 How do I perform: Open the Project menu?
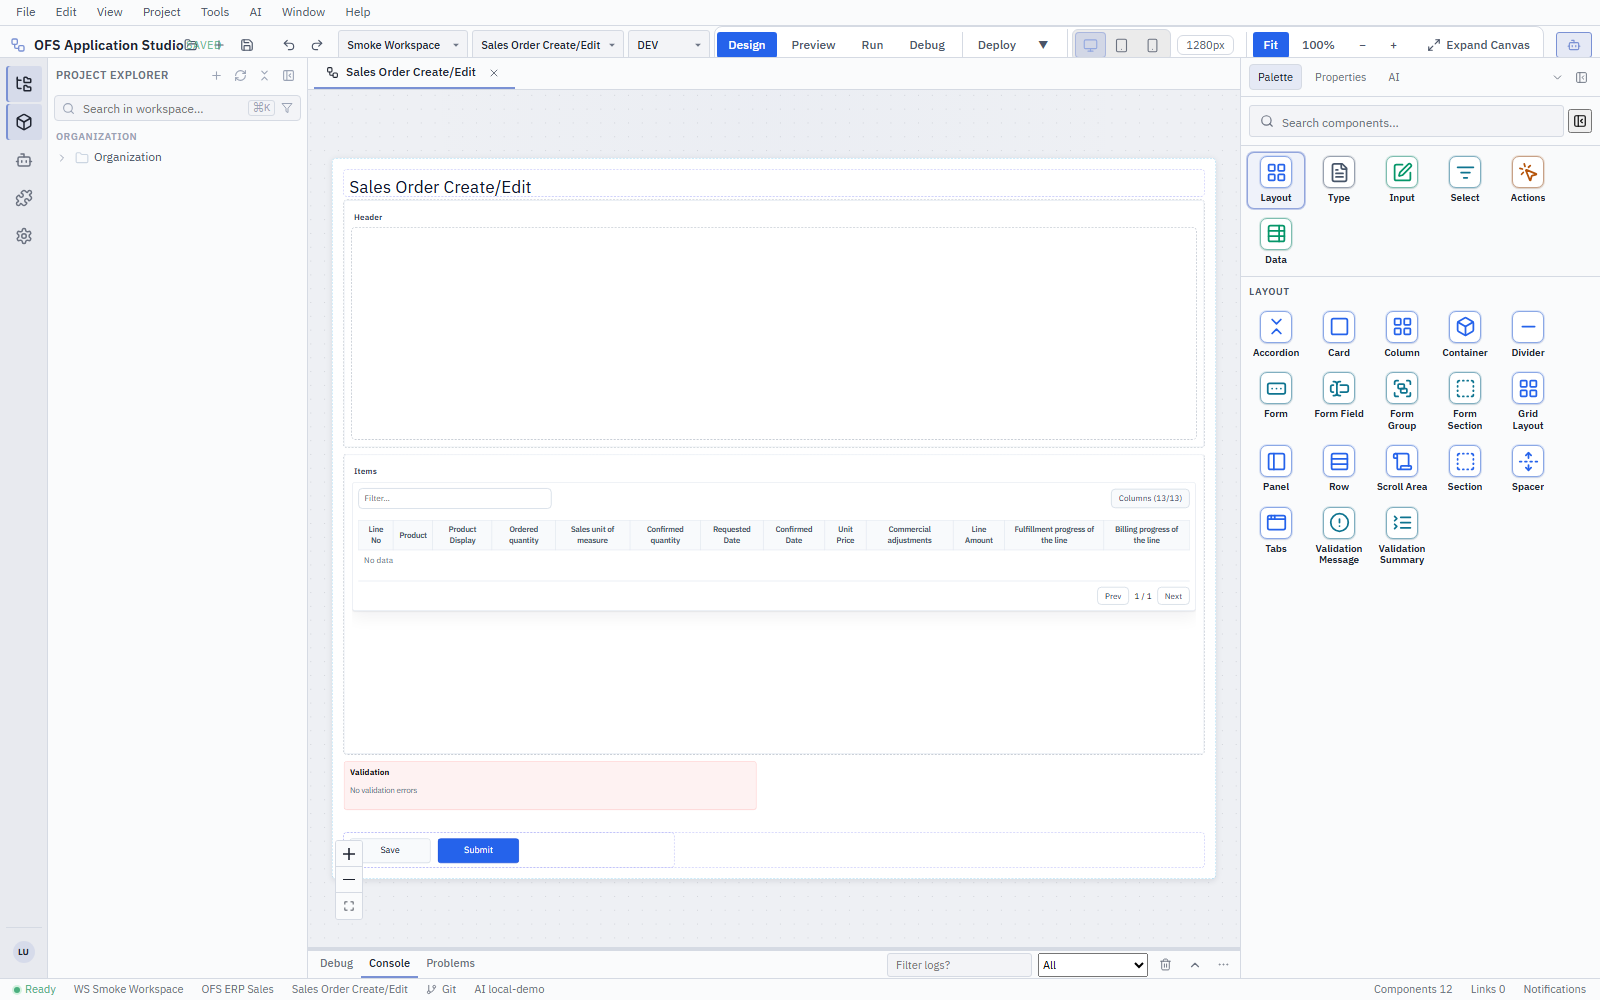coord(162,12)
